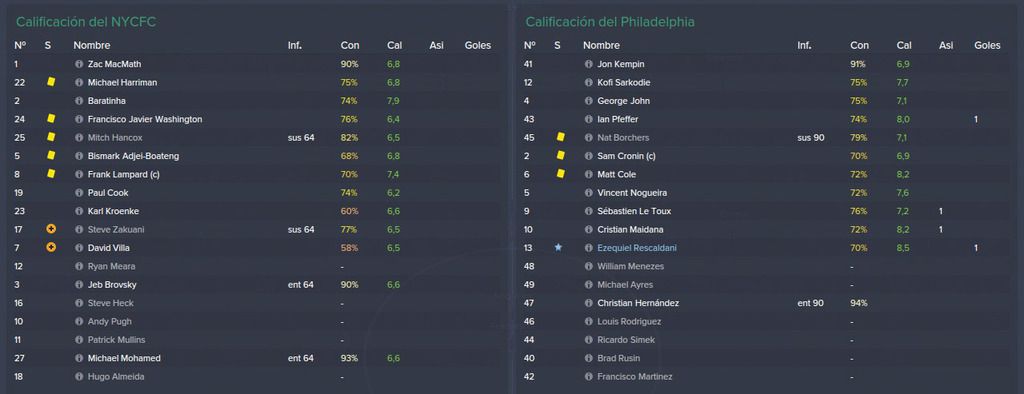
Task: Sort NYCFC table by Nombre header
Action: click(91, 45)
